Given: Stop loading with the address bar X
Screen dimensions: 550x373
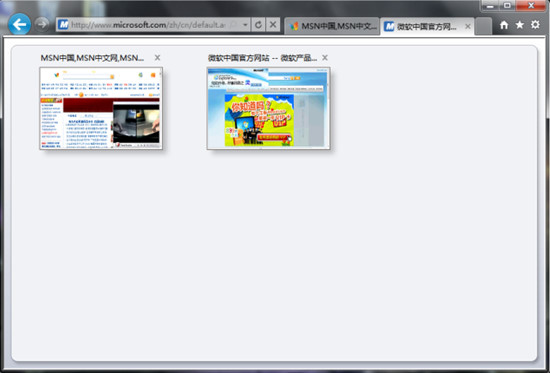Looking at the screenshot, I should (x=273, y=25).
